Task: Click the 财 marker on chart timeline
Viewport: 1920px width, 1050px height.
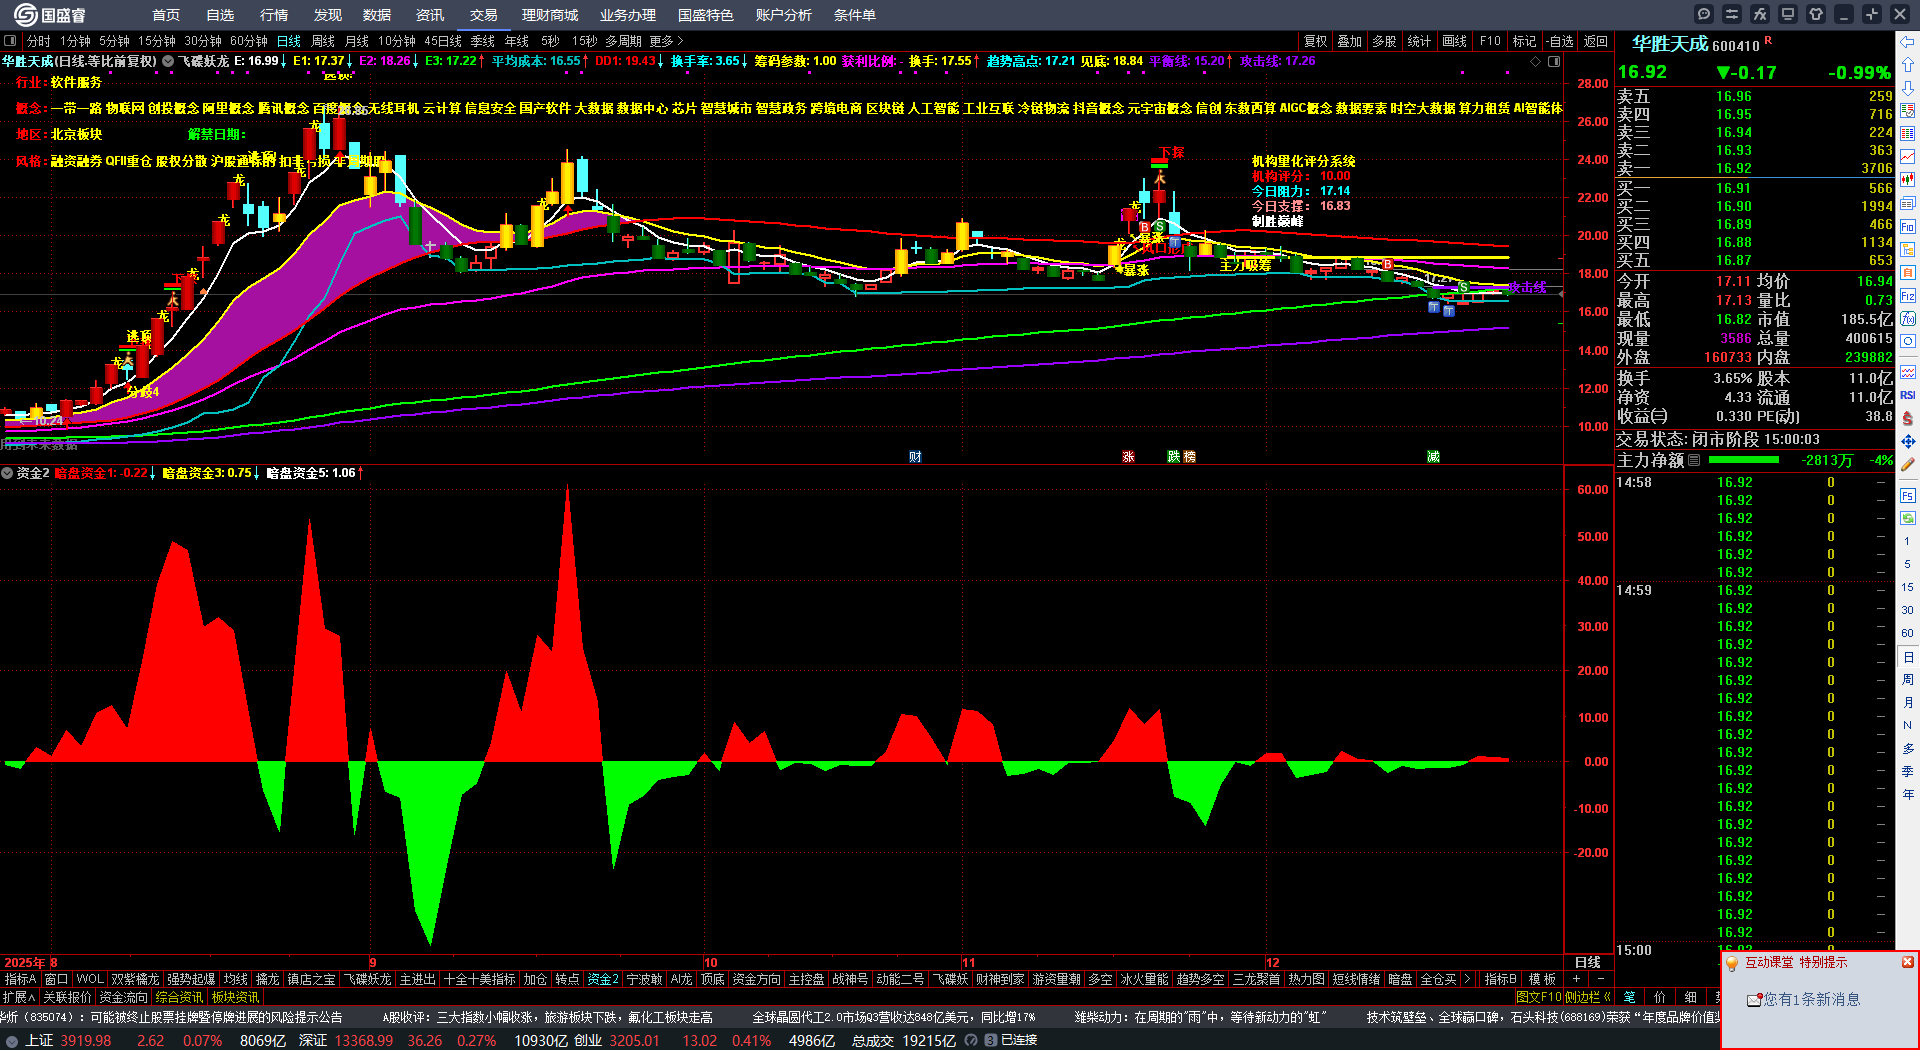Action: pos(915,457)
